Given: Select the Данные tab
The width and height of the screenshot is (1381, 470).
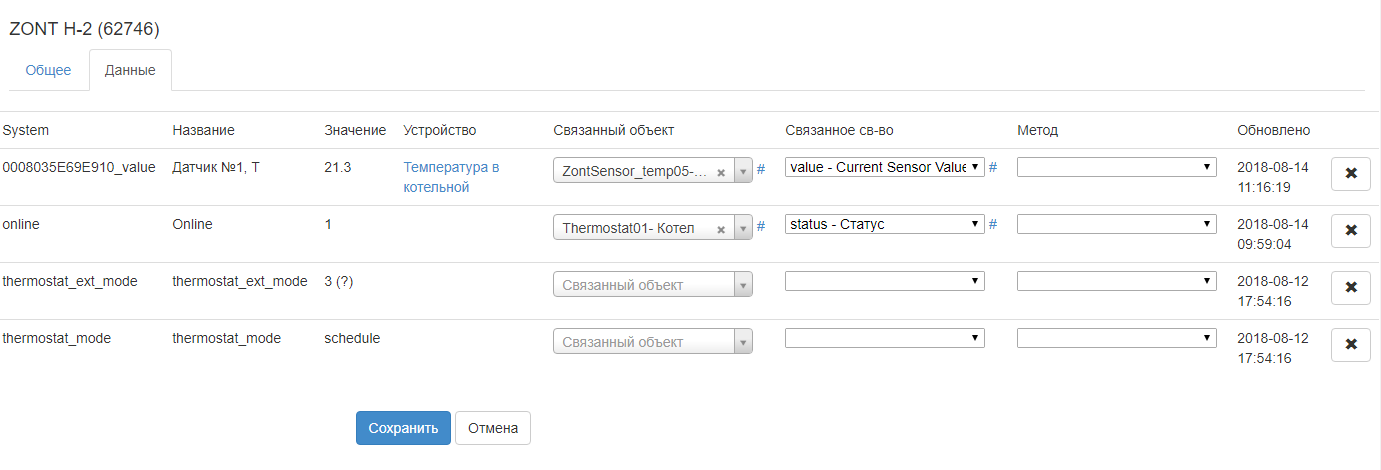Looking at the screenshot, I should coord(130,70).
